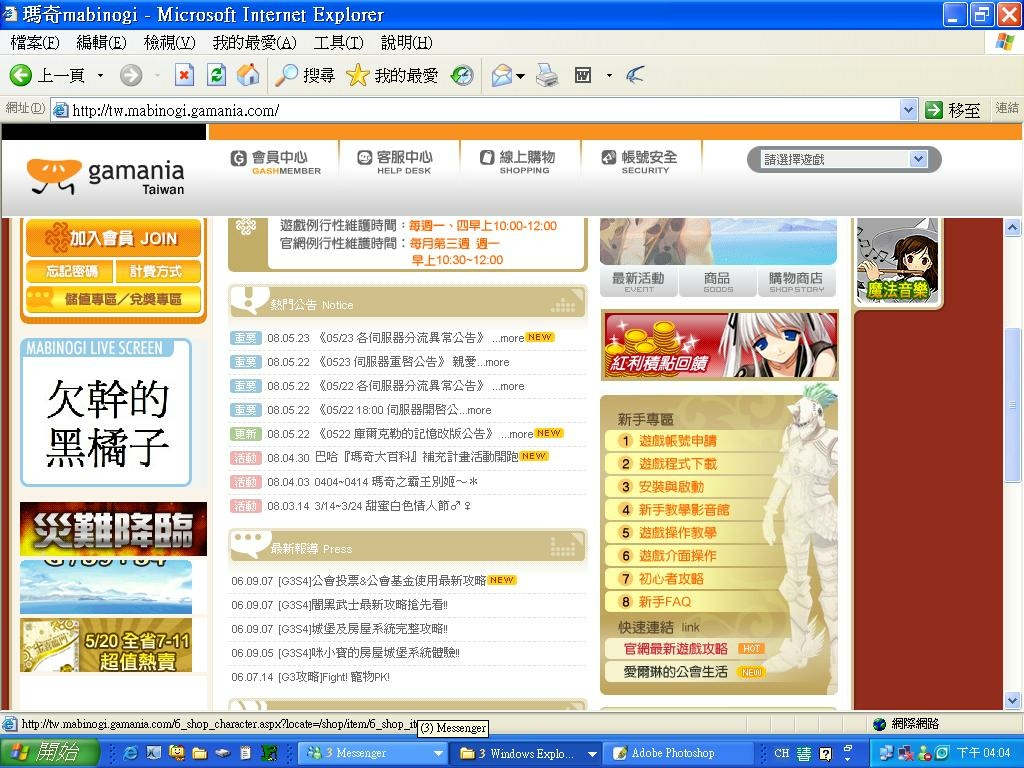Viewport: 1024px width, 768px height.
Task: Click the scrollbar down arrow
Action: coord(1012,701)
